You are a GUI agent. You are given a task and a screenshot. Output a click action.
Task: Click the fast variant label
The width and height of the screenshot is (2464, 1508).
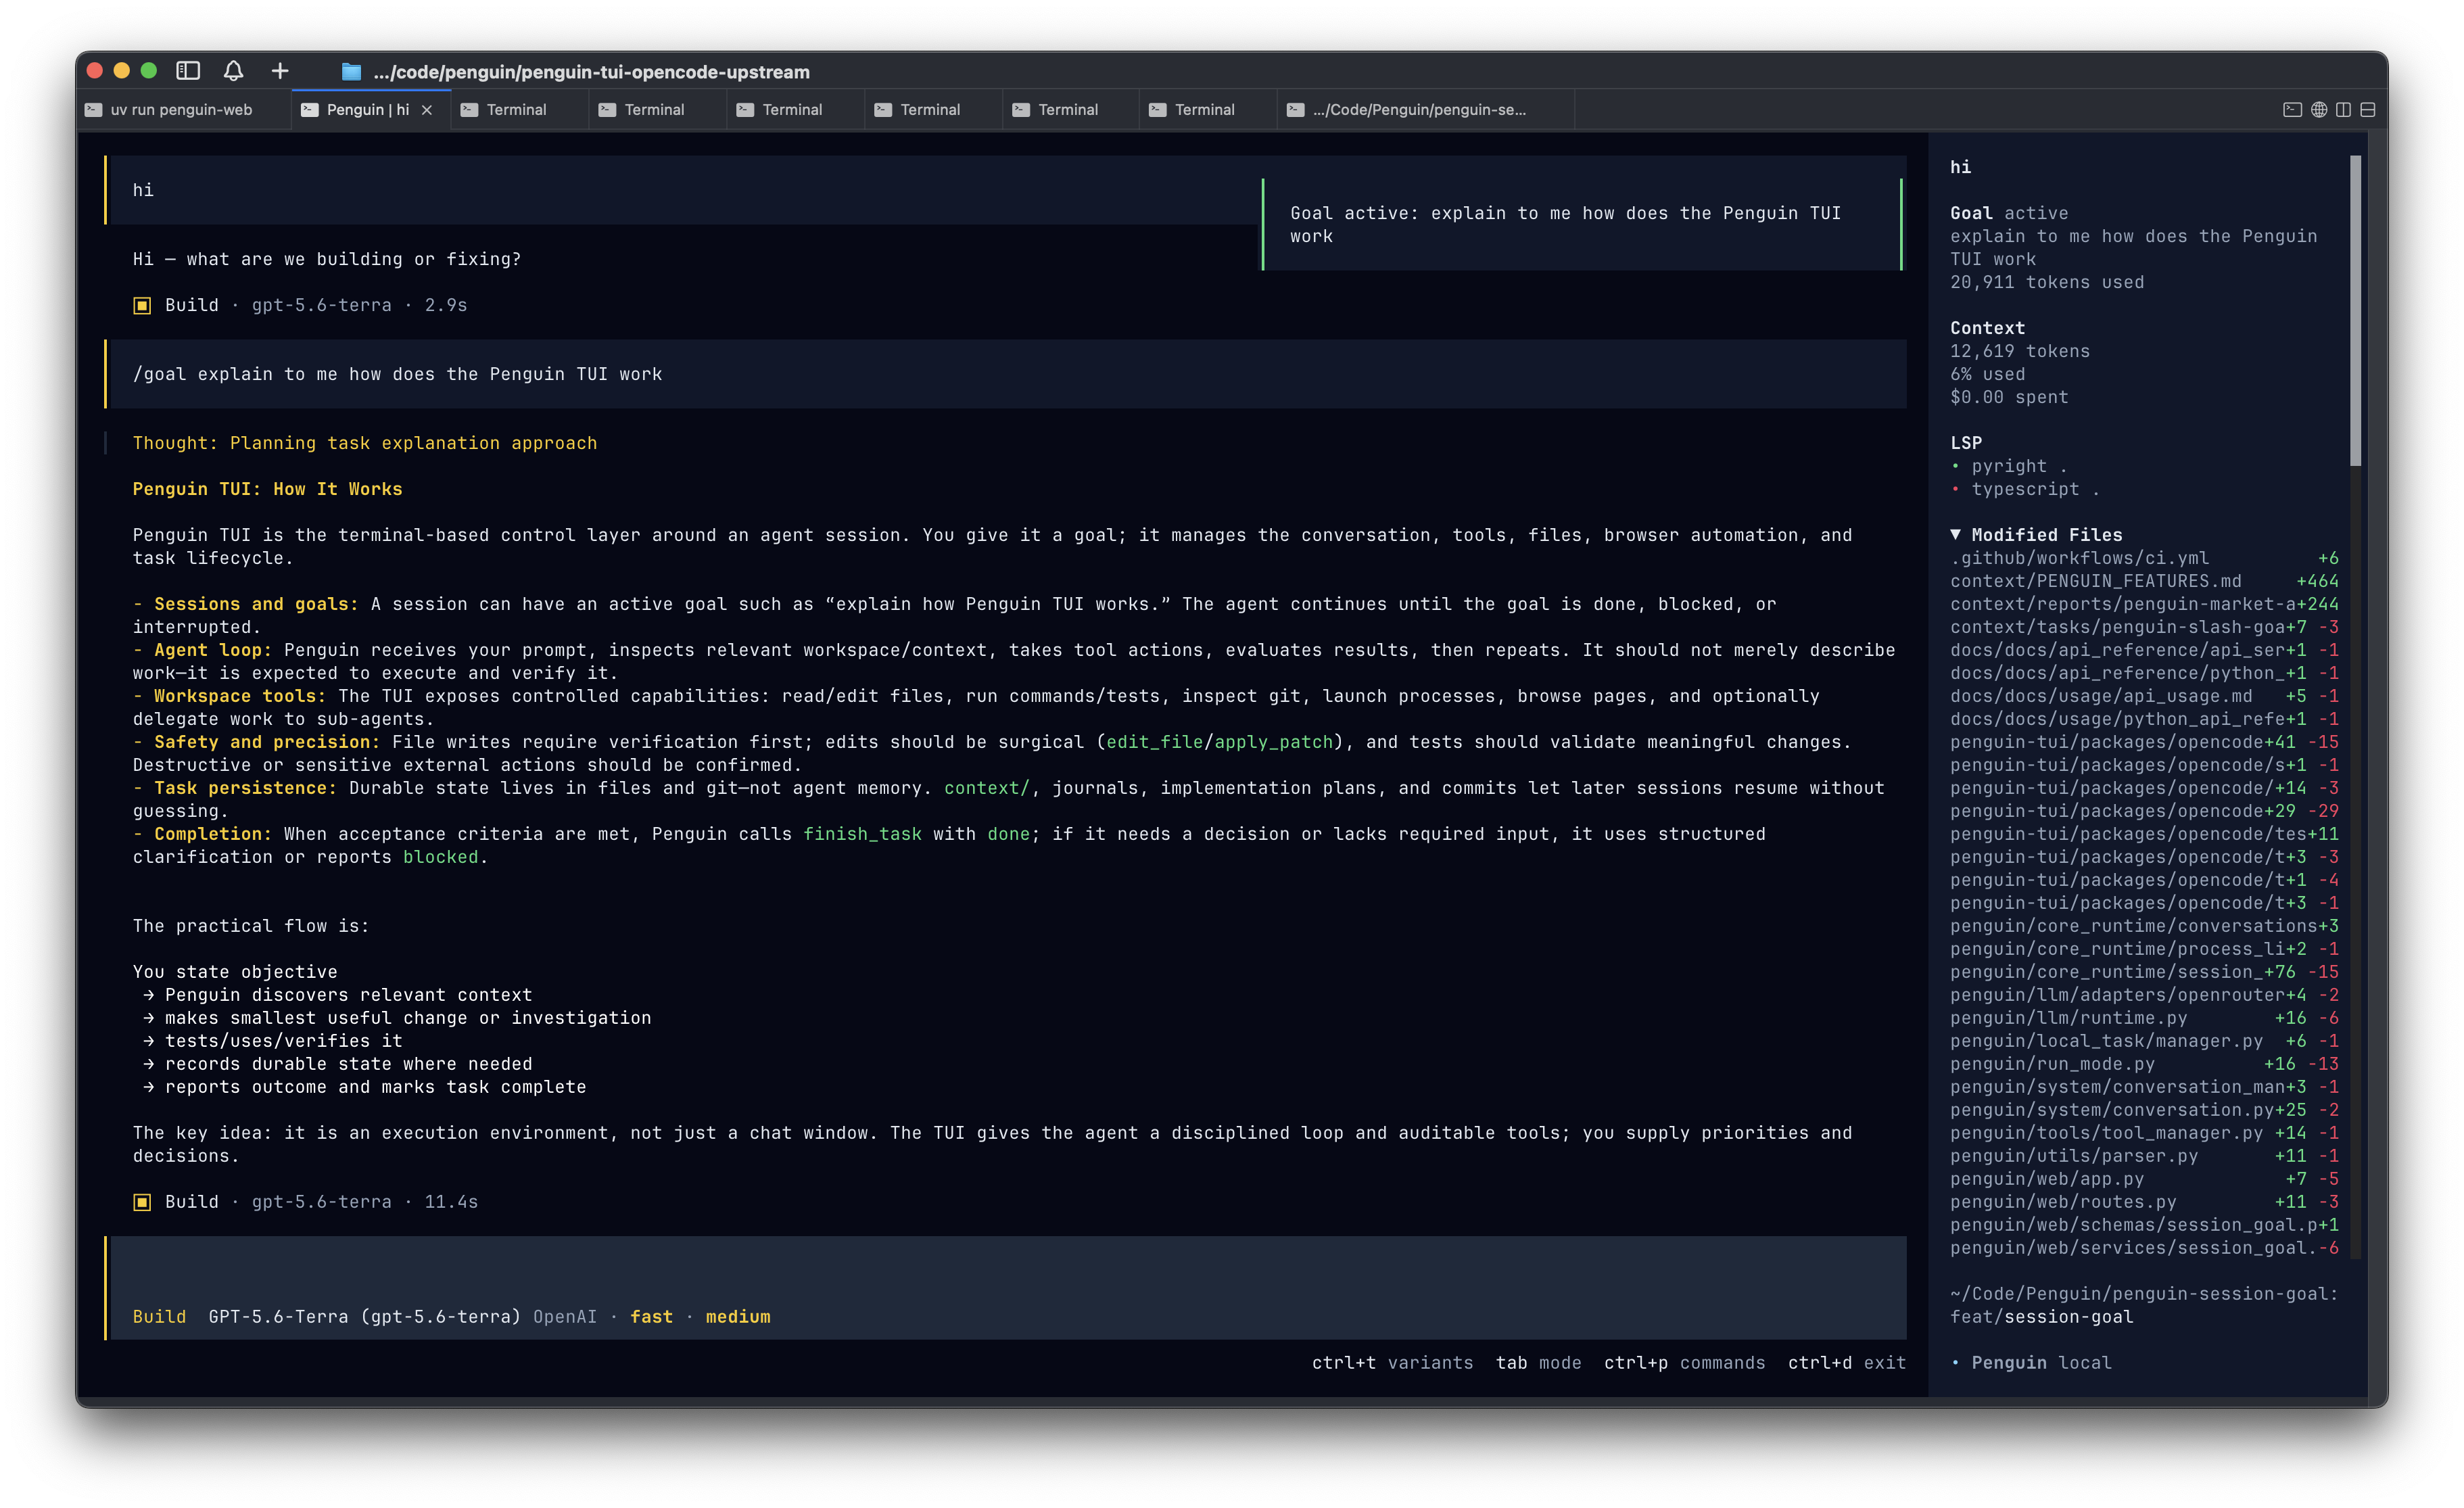tap(651, 1317)
